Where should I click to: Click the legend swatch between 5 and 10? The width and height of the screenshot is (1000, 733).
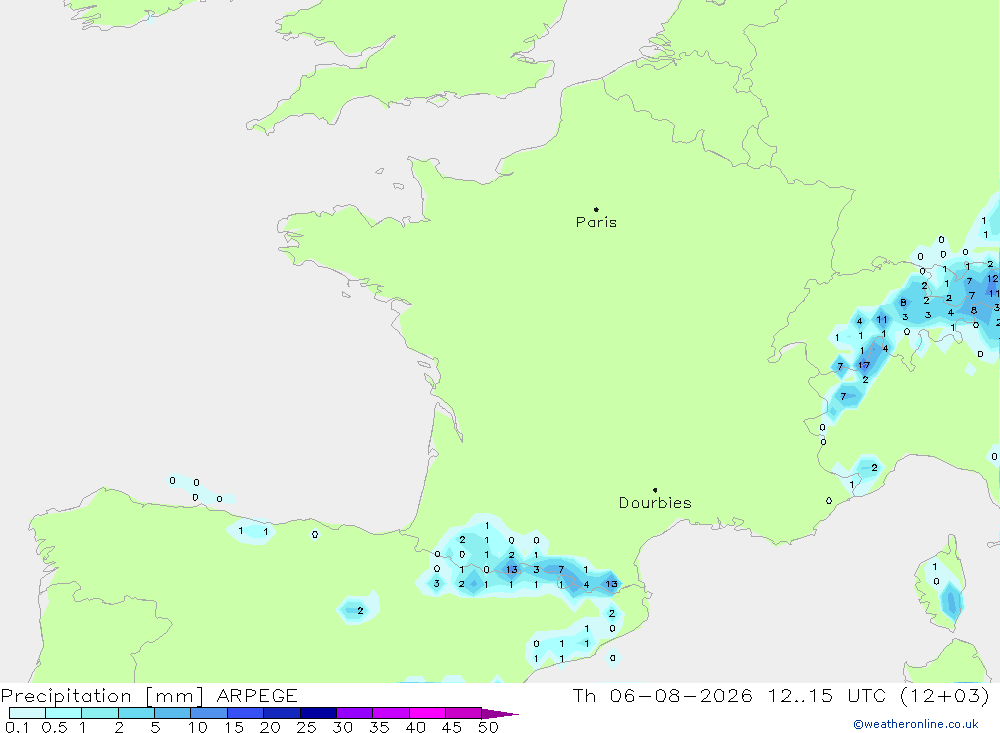click(x=173, y=713)
